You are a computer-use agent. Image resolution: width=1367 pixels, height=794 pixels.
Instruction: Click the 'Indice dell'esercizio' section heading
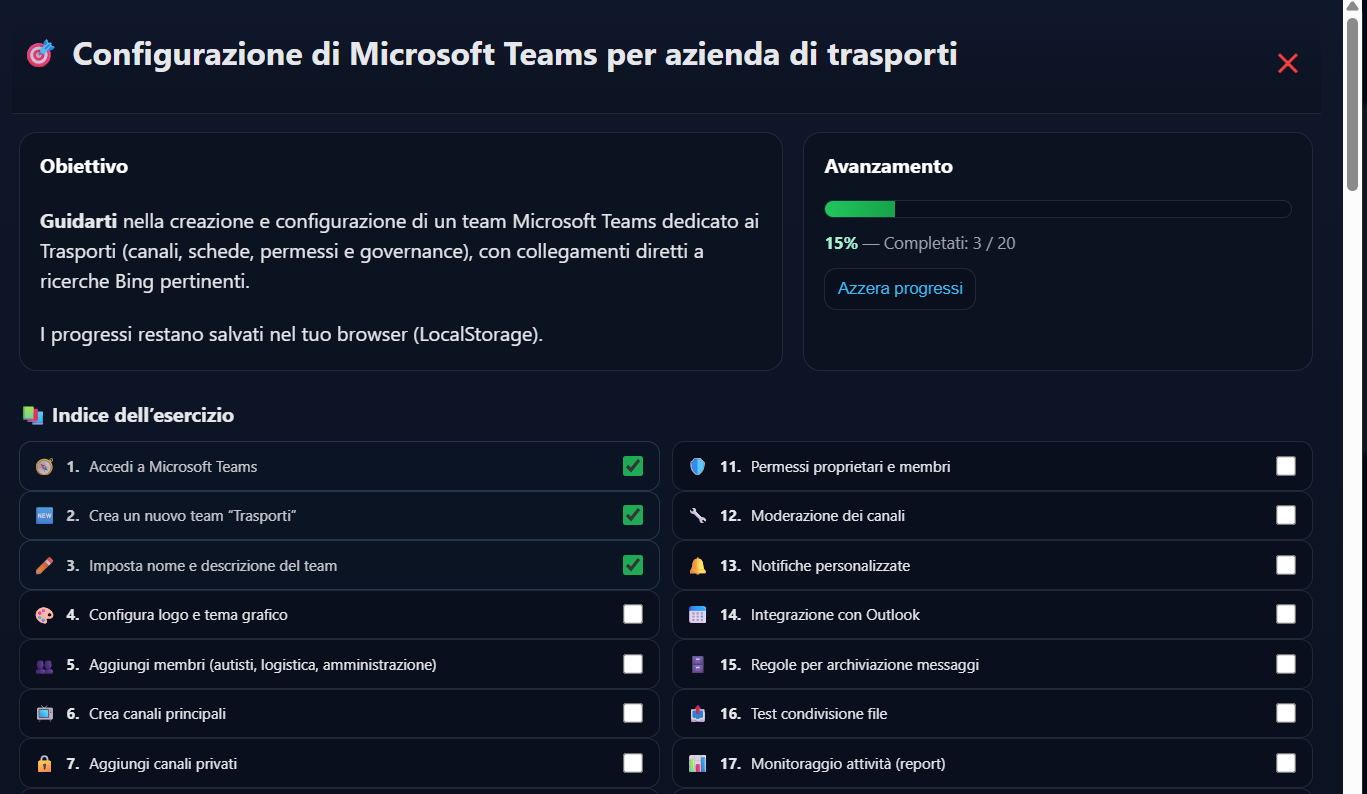pyautogui.click(x=143, y=415)
